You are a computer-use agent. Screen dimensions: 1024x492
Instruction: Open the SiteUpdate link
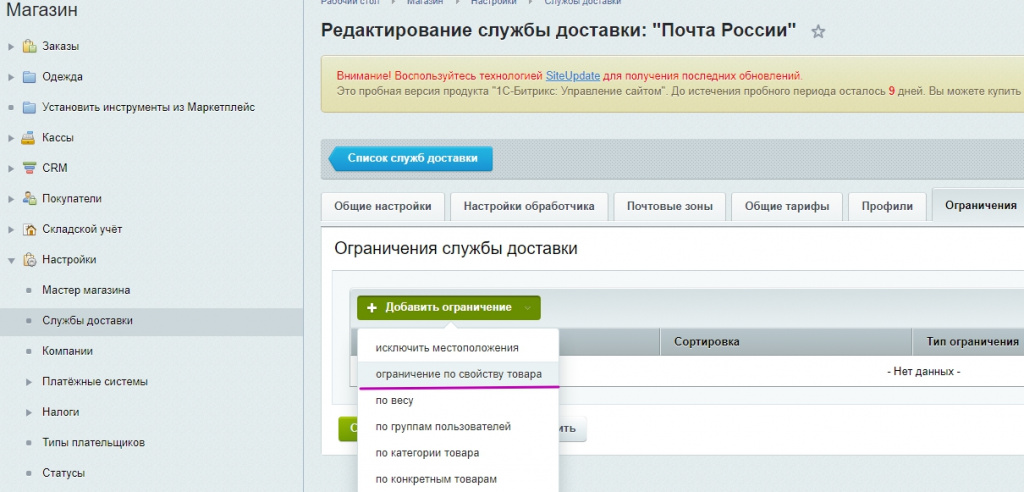(573, 76)
